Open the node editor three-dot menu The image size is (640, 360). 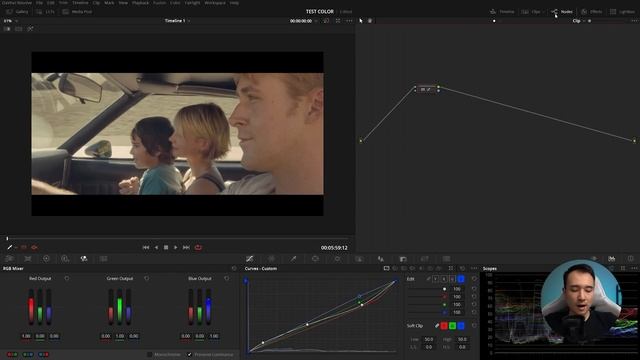click(634, 21)
